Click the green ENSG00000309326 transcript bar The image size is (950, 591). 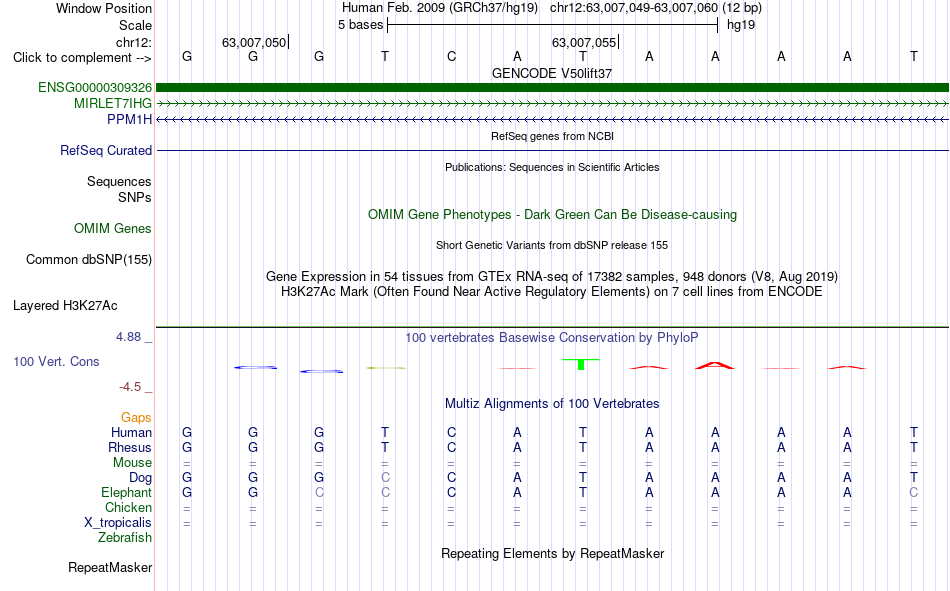553,87
